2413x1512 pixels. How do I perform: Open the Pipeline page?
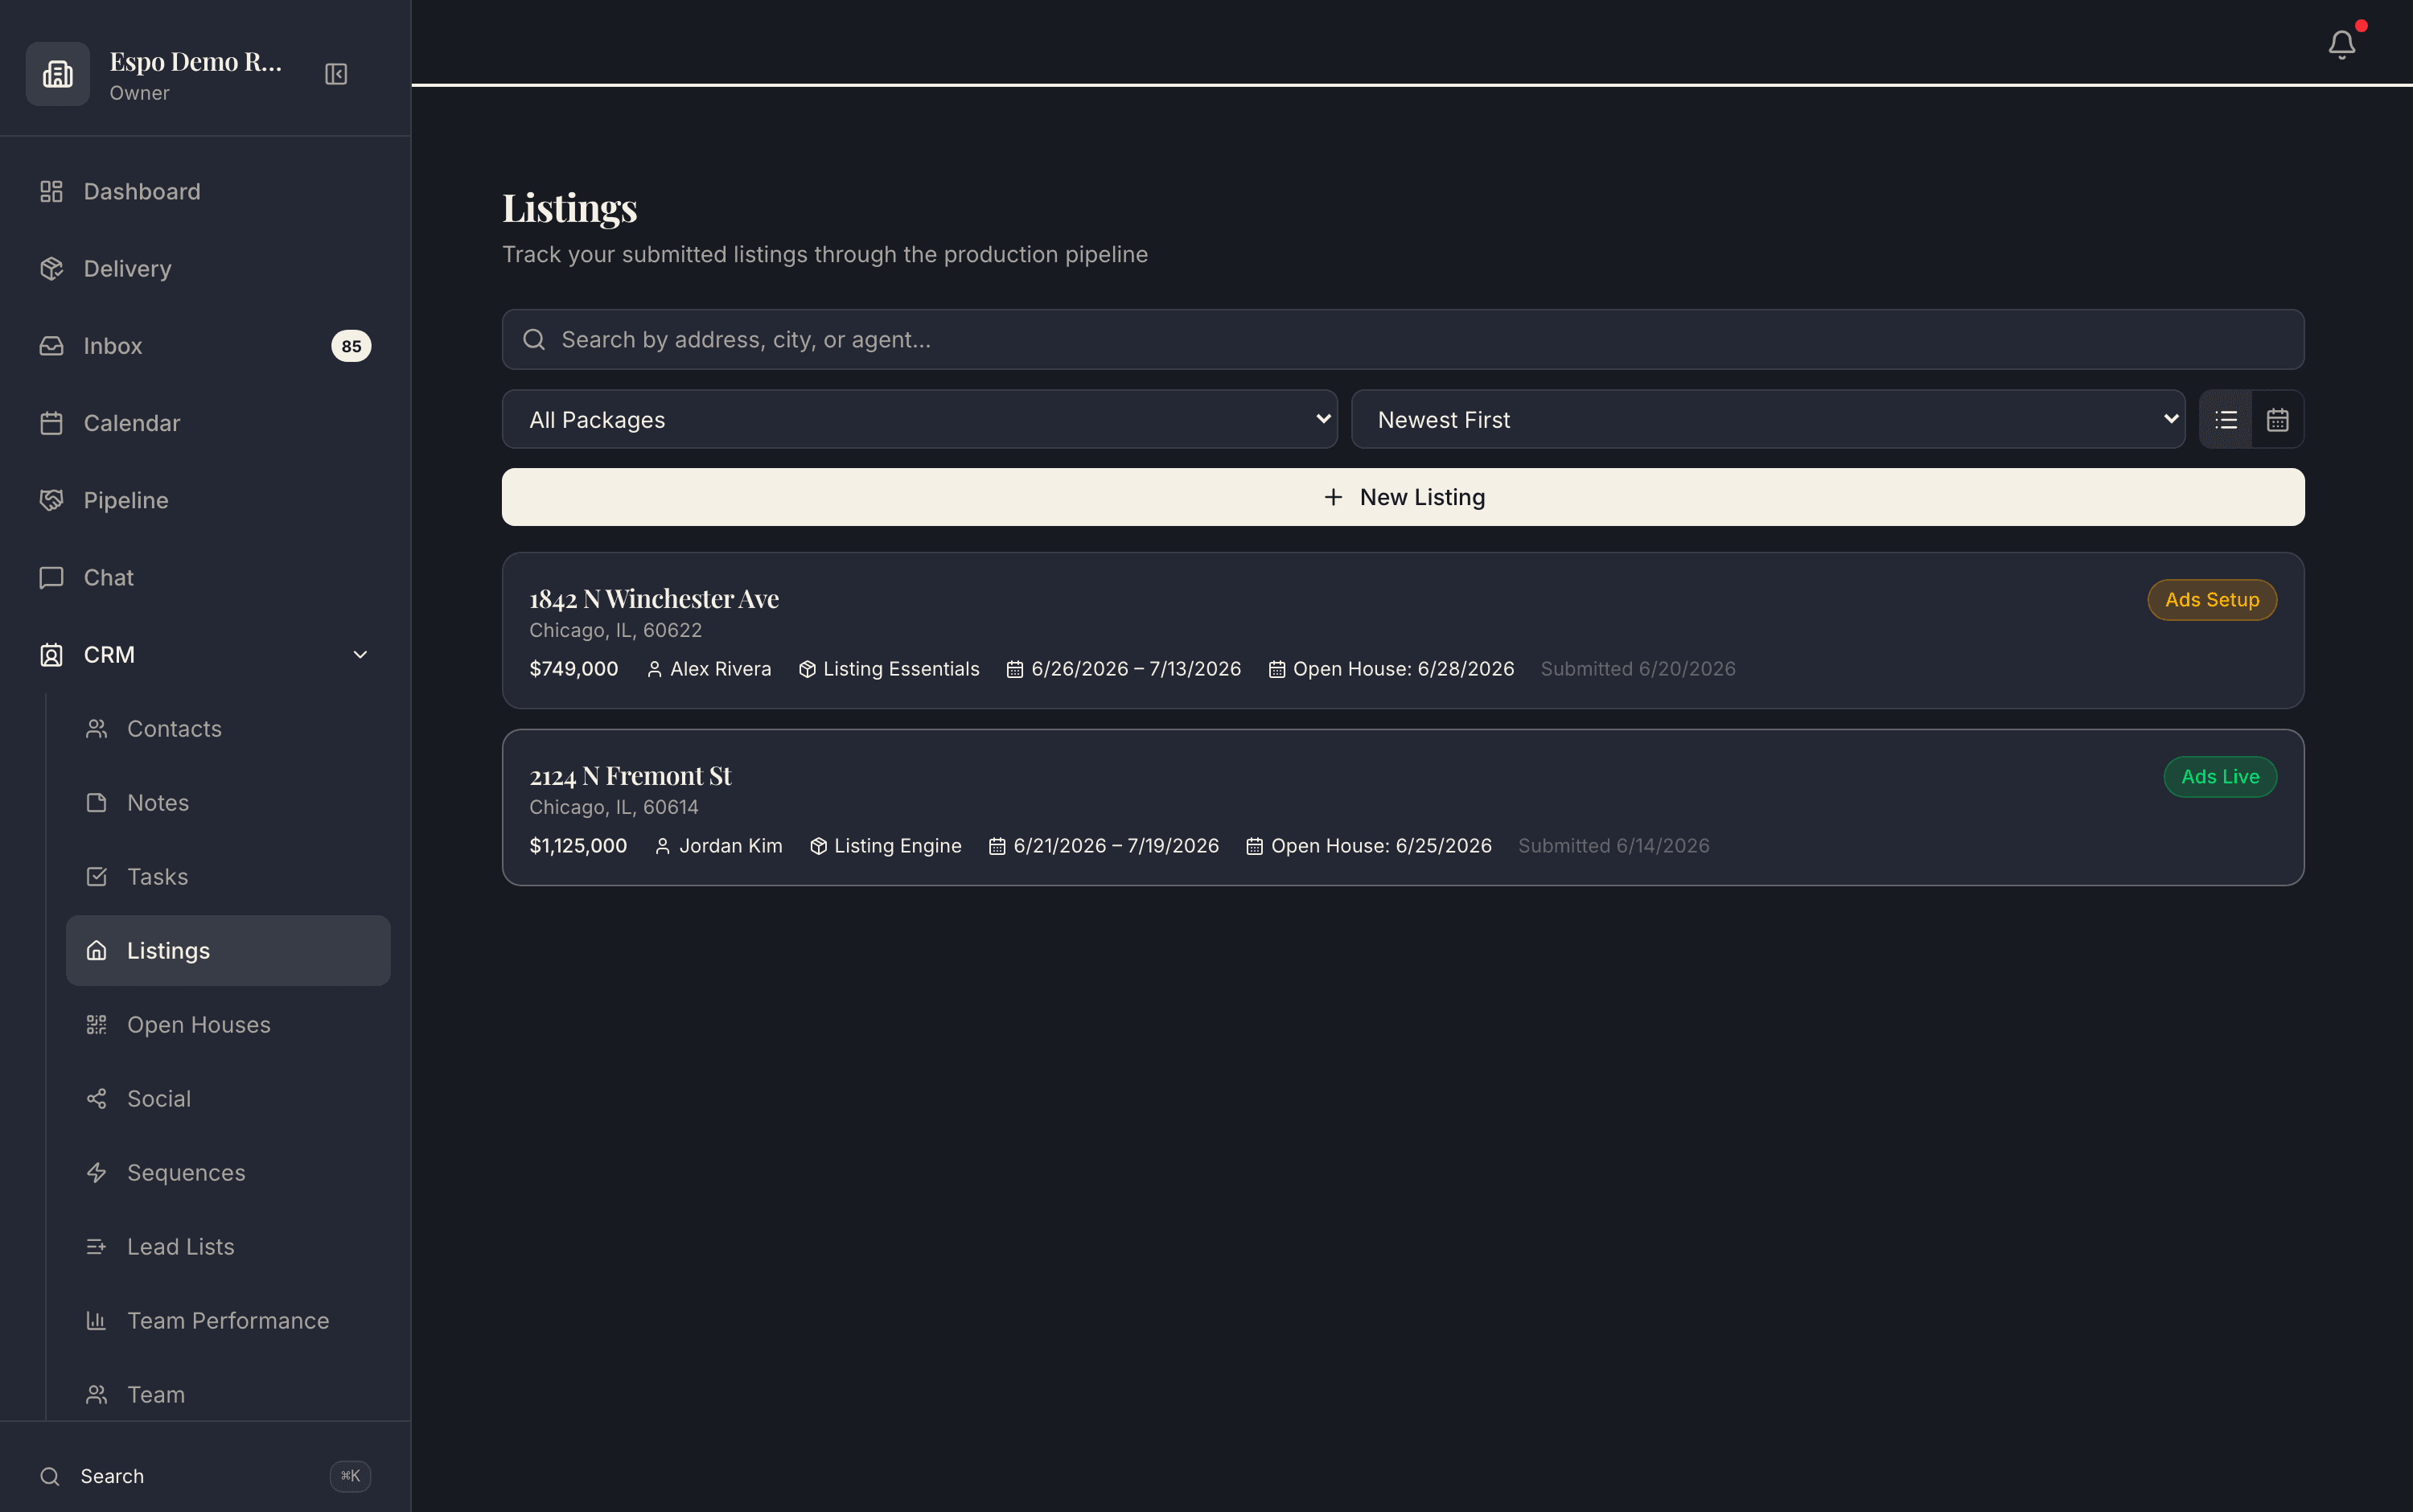point(205,500)
